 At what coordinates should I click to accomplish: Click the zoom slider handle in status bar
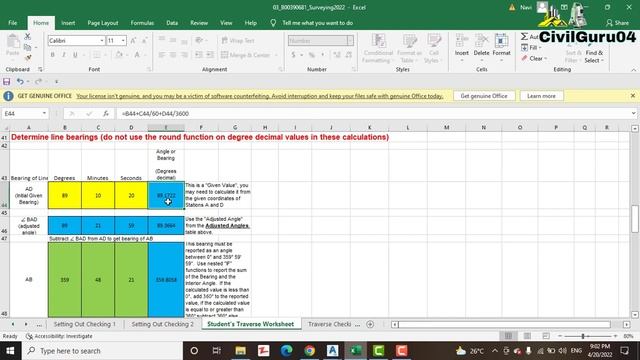pos(583,336)
